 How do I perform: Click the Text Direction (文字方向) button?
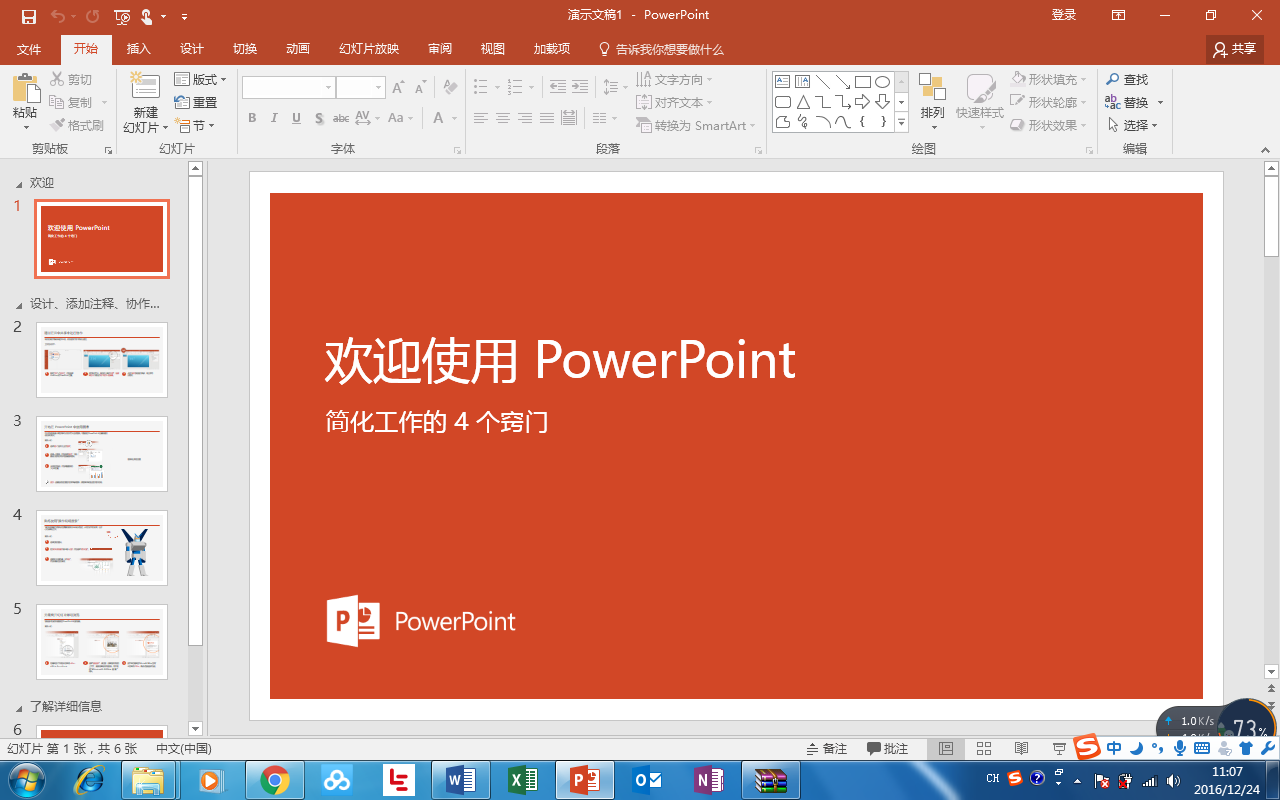click(x=675, y=79)
